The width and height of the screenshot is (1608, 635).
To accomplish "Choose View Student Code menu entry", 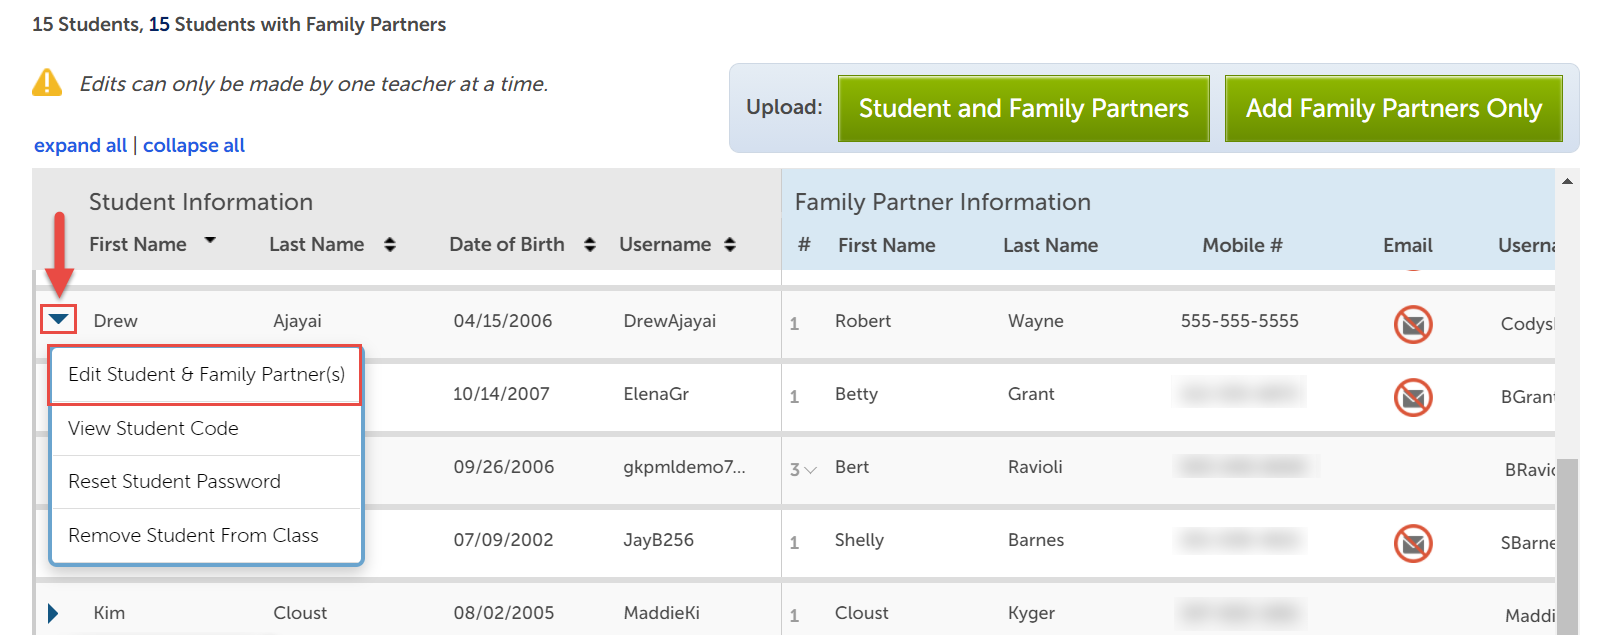I will pyautogui.click(x=153, y=429).
